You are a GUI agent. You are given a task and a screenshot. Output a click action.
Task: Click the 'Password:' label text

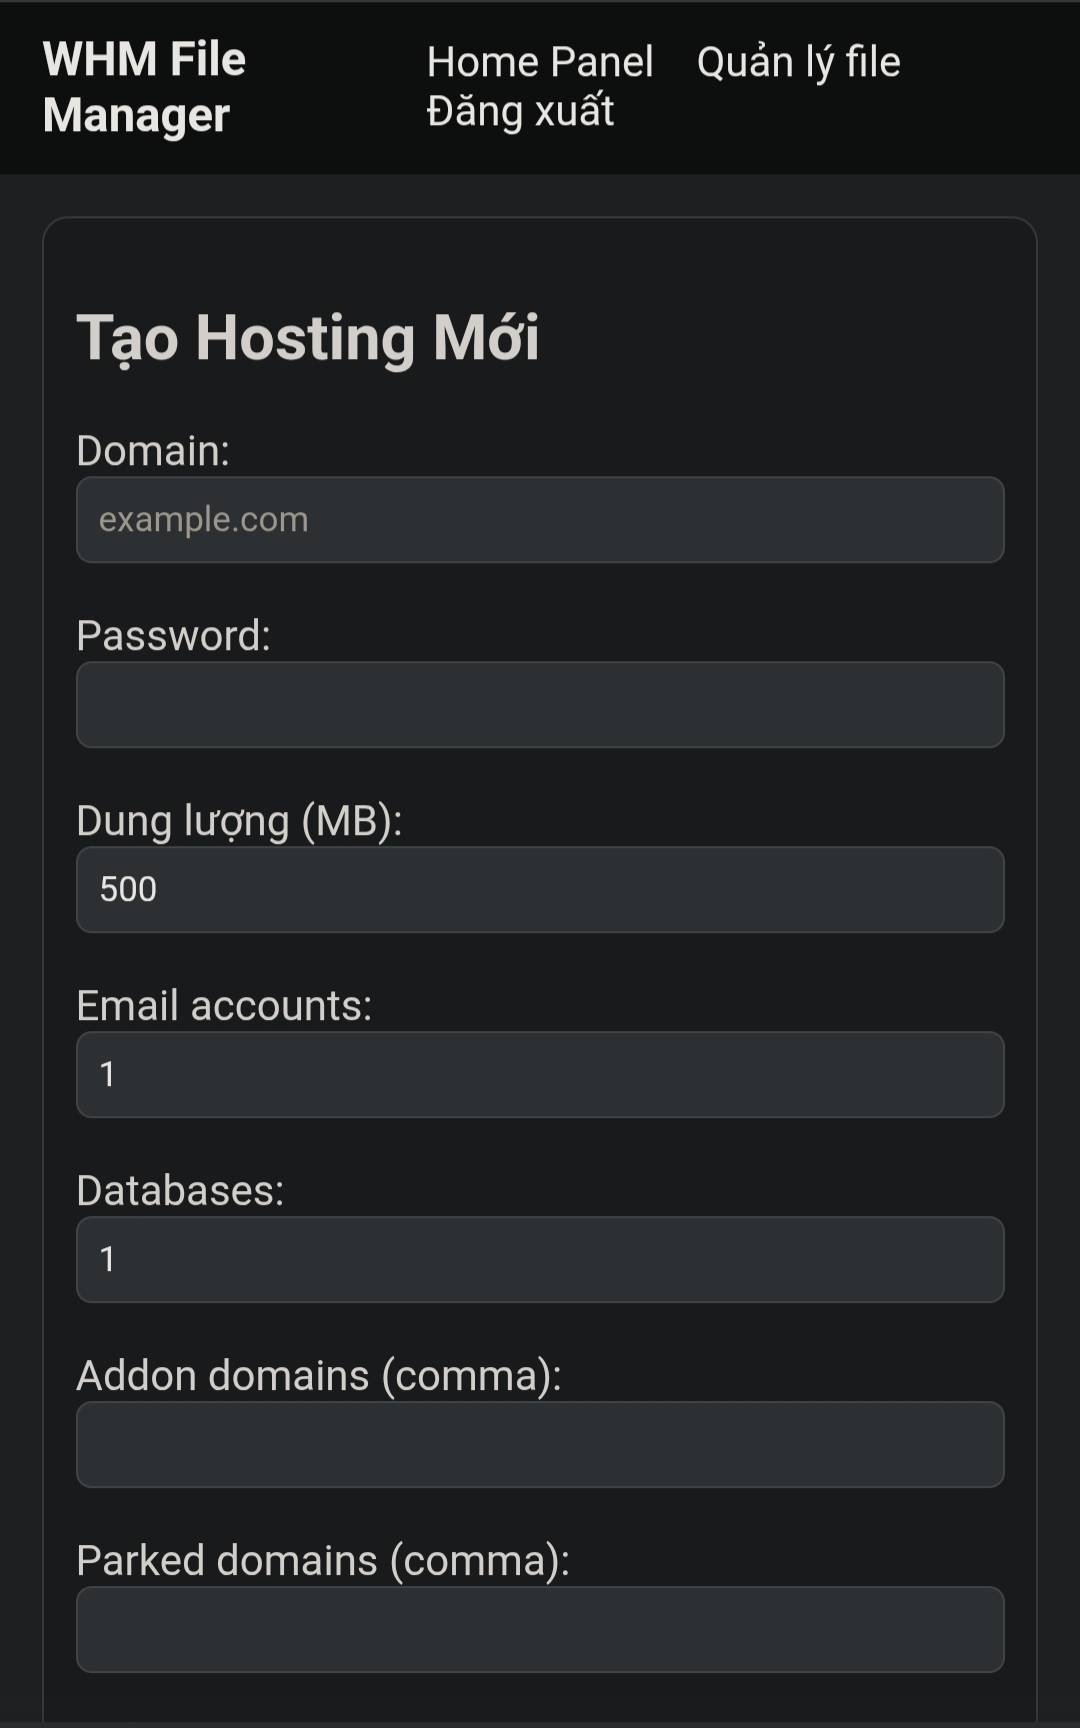coord(174,636)
